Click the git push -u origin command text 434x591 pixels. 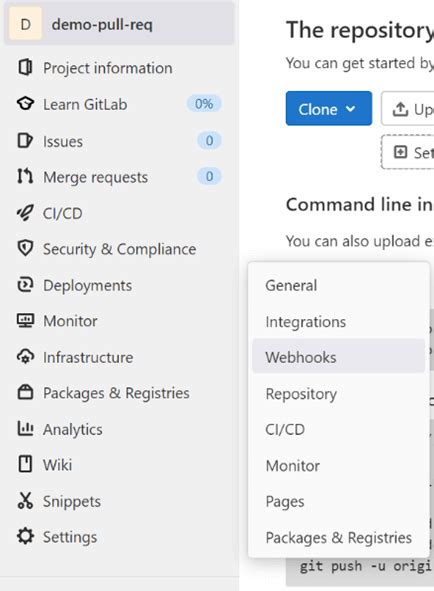coord(366,566)
